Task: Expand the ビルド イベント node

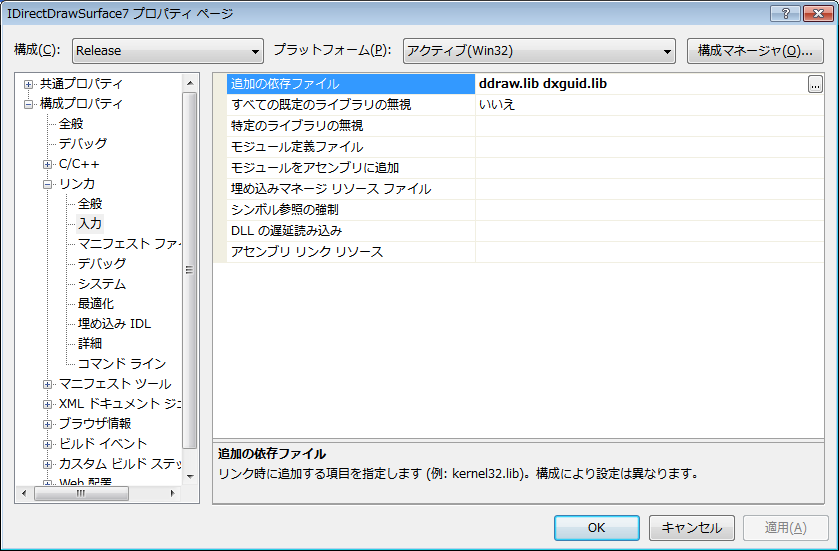Action: point(48,444)
